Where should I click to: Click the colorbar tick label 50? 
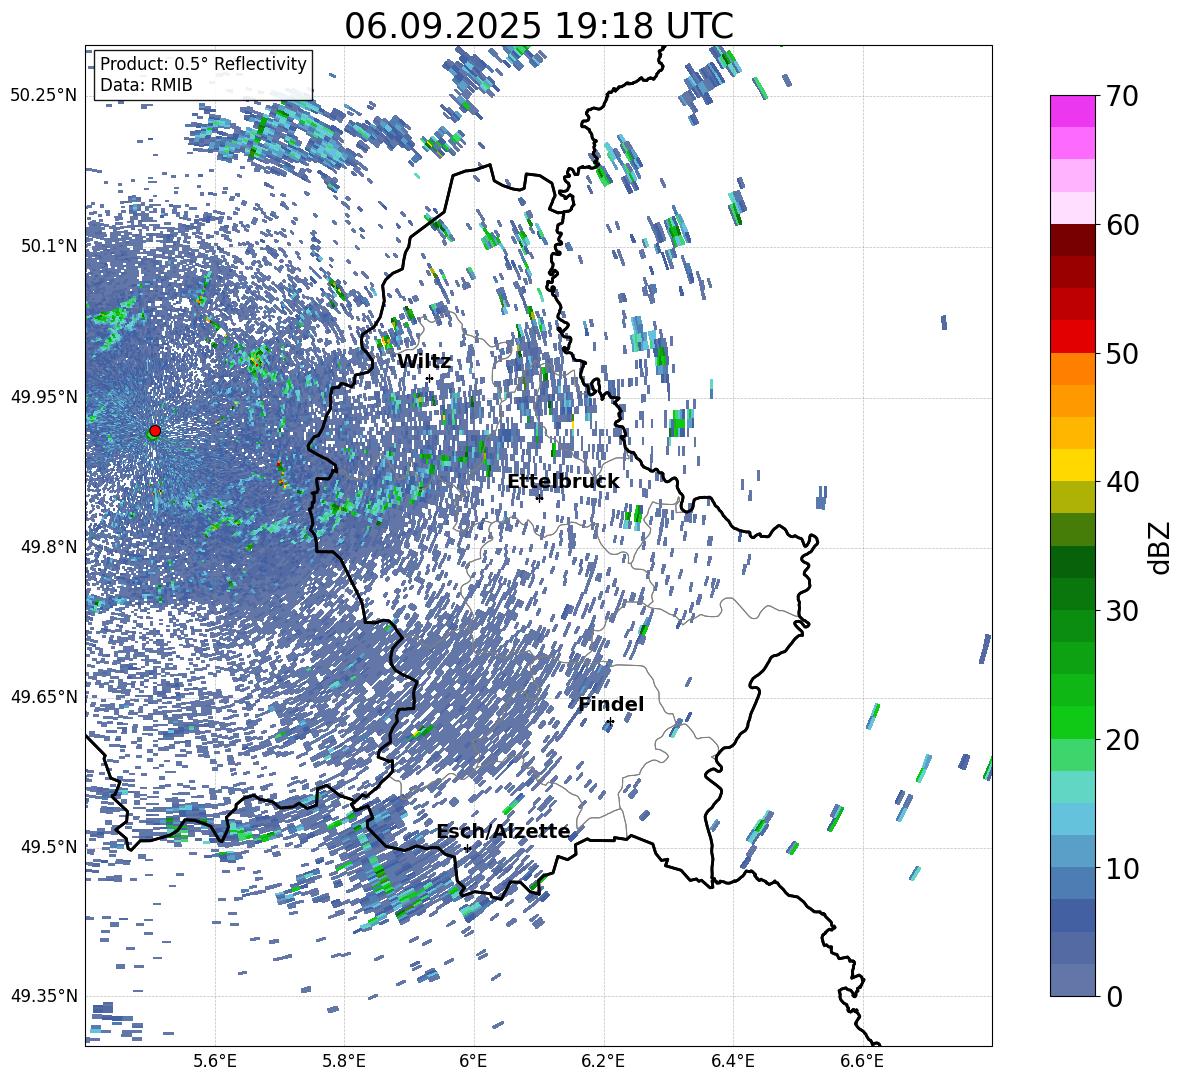pyautogui.click(x=1122, y=354)
